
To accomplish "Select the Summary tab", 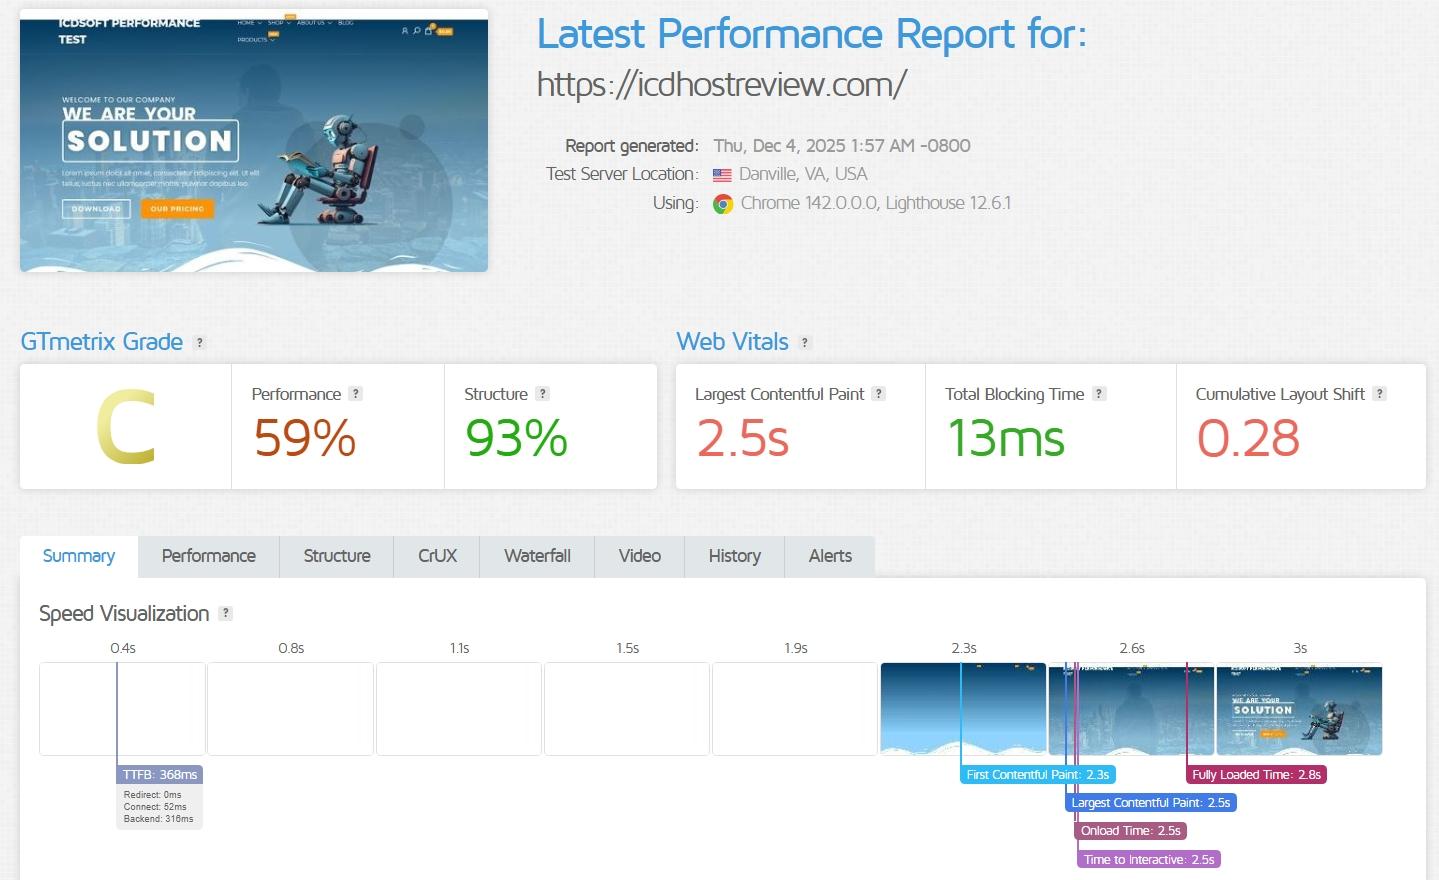I will [x=79, y=556].
